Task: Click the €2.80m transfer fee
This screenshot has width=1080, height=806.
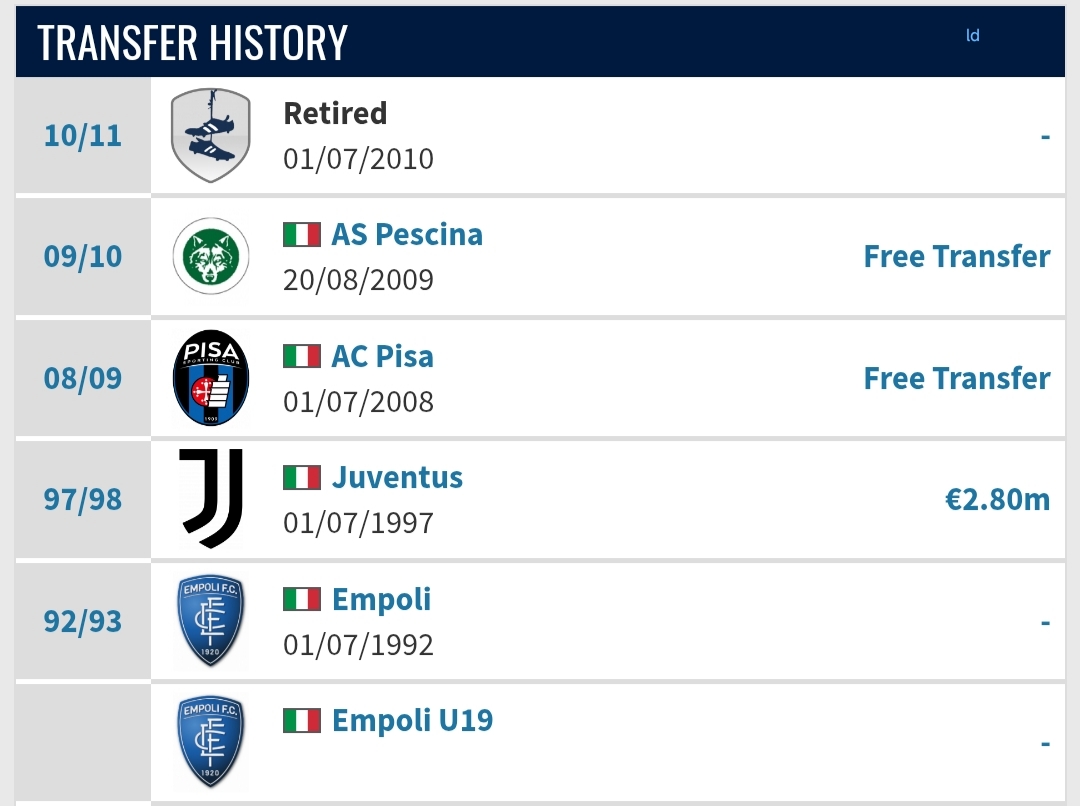Action: [997, 499]
